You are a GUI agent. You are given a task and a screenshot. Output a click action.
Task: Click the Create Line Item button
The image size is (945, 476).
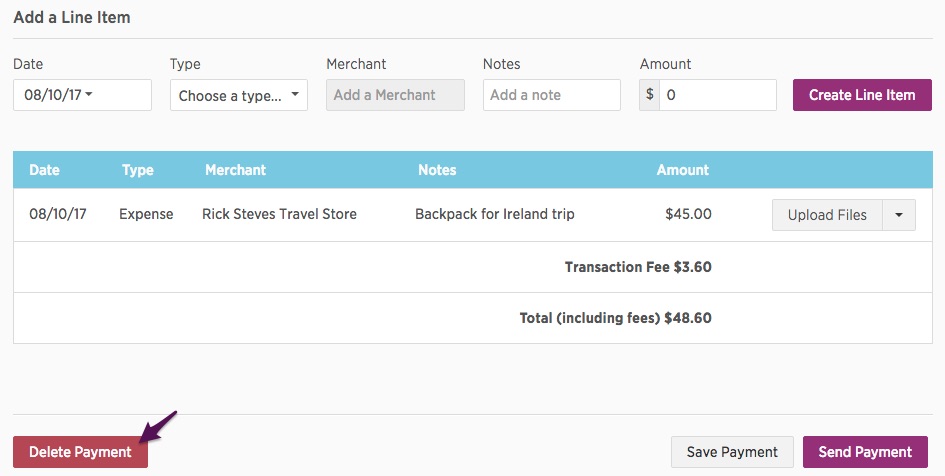click(x=862, y=95)
